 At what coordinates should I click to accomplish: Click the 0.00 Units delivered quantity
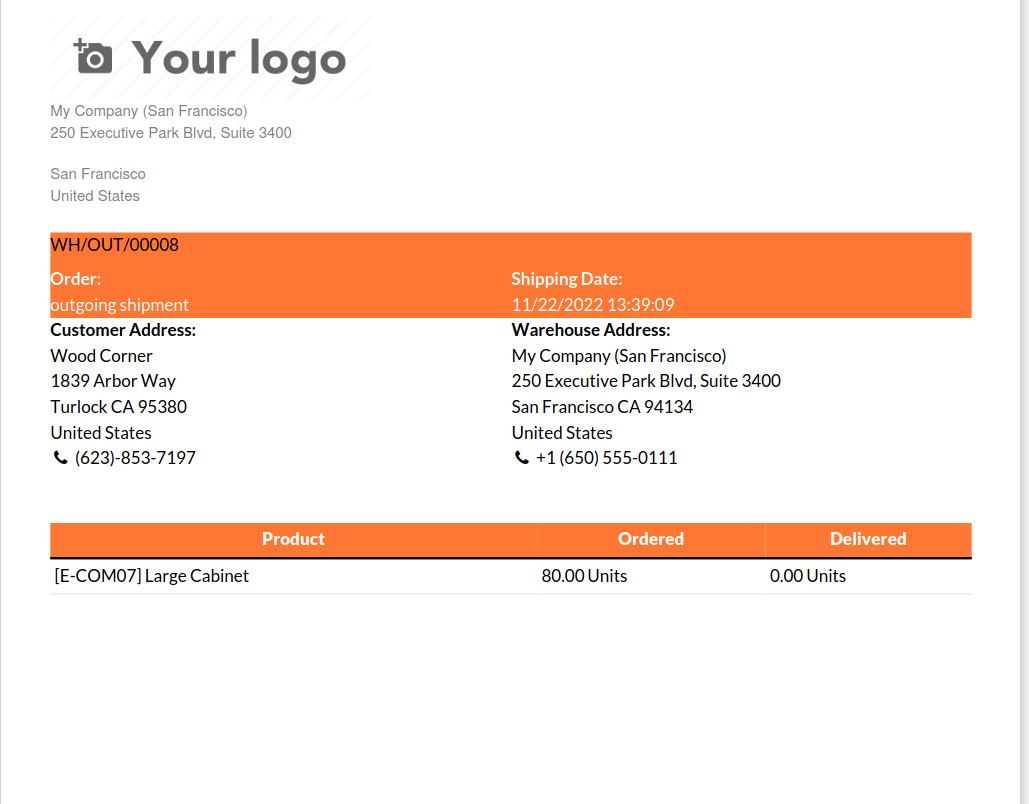coord(807,576)
